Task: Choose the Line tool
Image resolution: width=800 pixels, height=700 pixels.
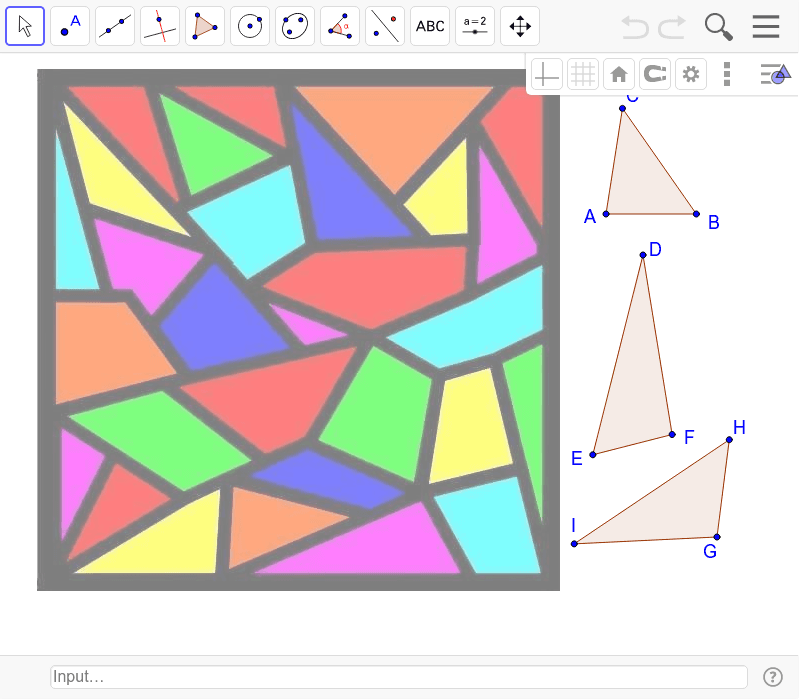Action: (x=114, y=26)
